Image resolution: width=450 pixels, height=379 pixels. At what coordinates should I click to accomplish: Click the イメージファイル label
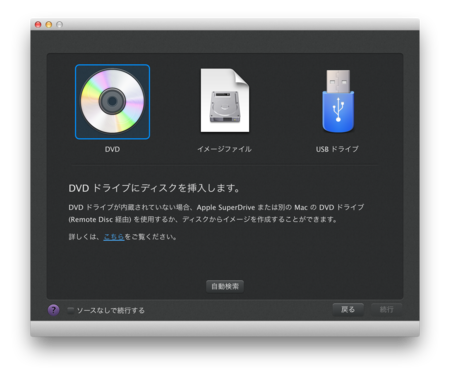pyautogui.click(x=224, y=149)
